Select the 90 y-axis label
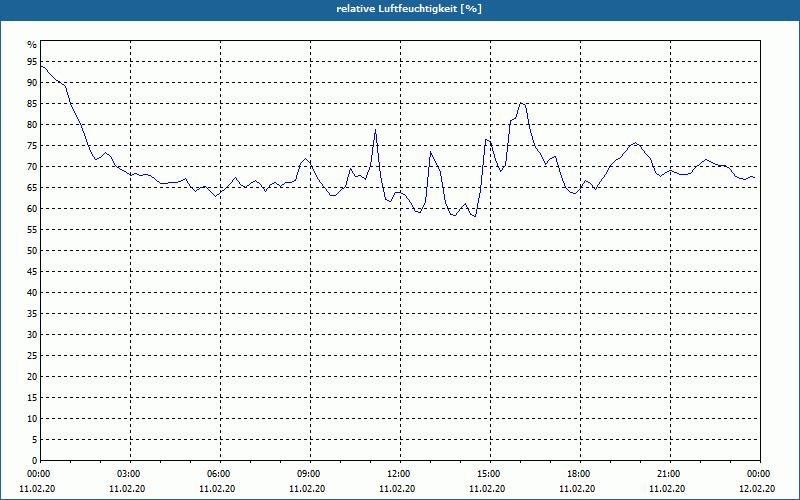The height and width of the screenshot is (500, 800). click(x=32, y=83)
